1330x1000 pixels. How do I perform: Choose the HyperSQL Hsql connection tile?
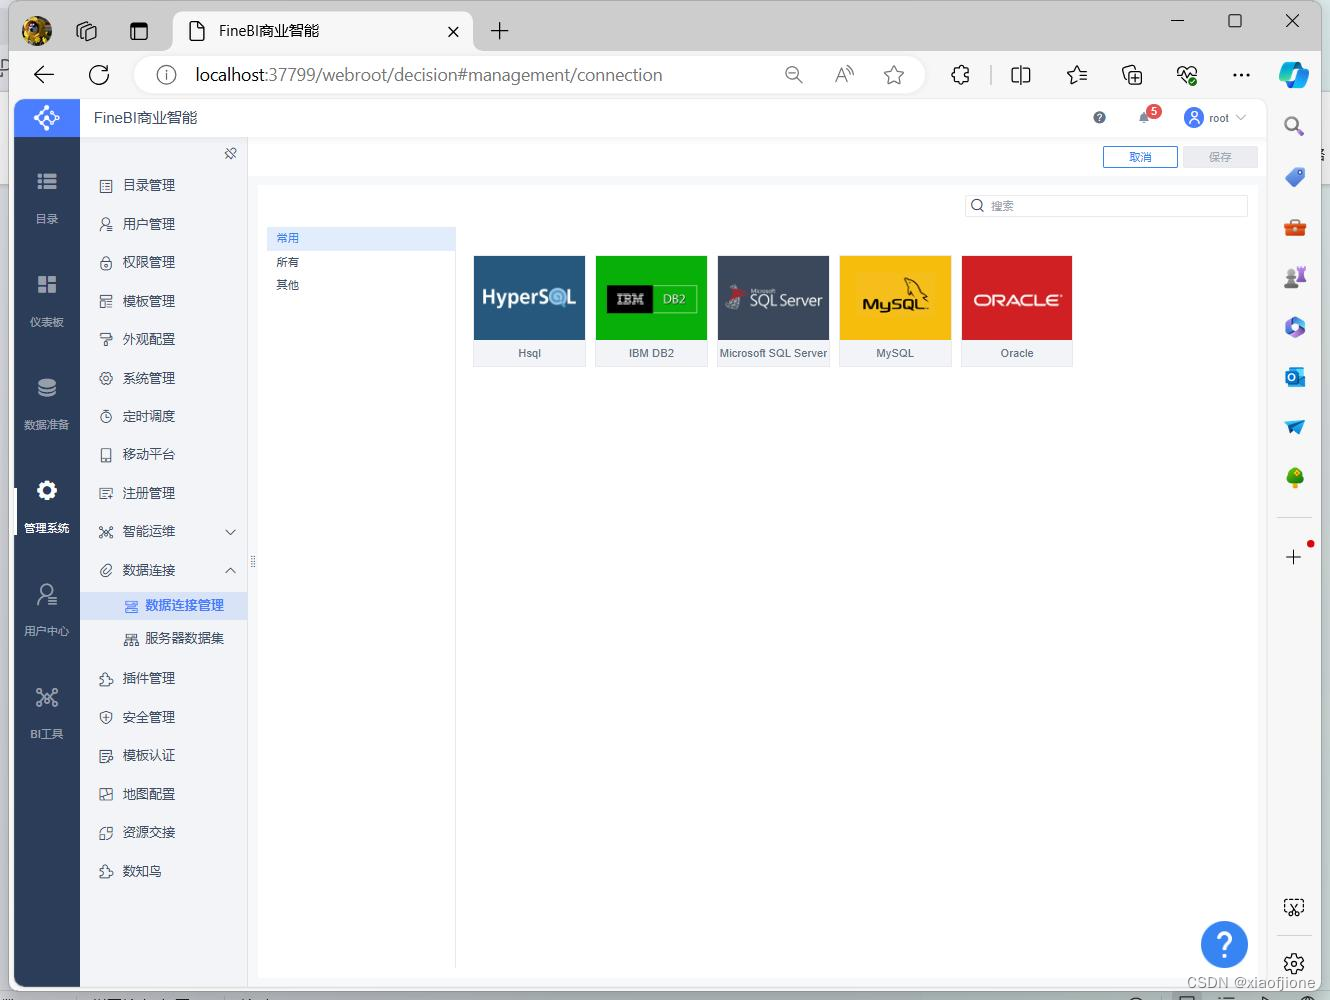point(529,311)
